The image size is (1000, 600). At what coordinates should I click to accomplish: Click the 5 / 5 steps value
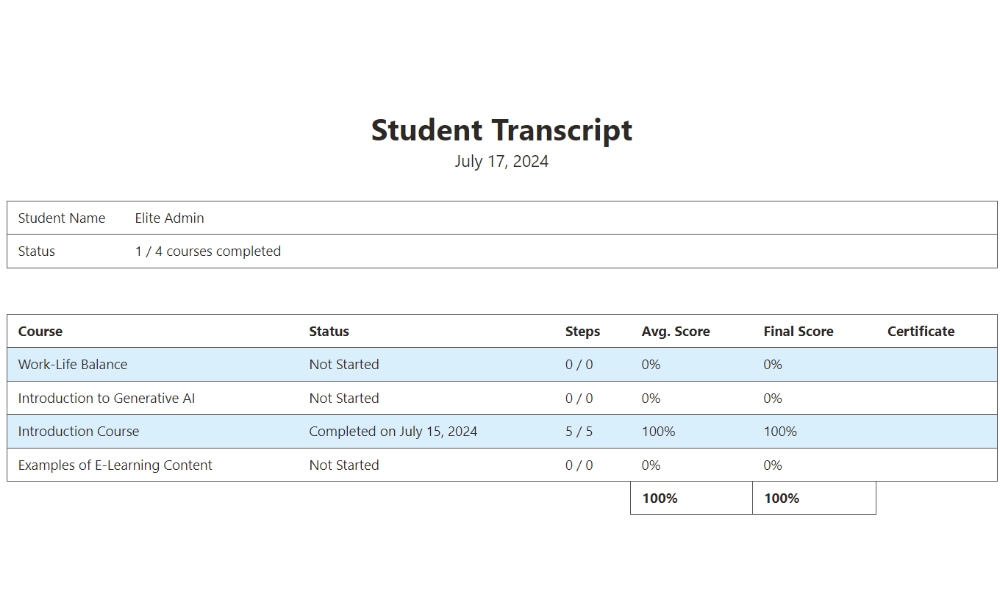click(x=579, y=431)
